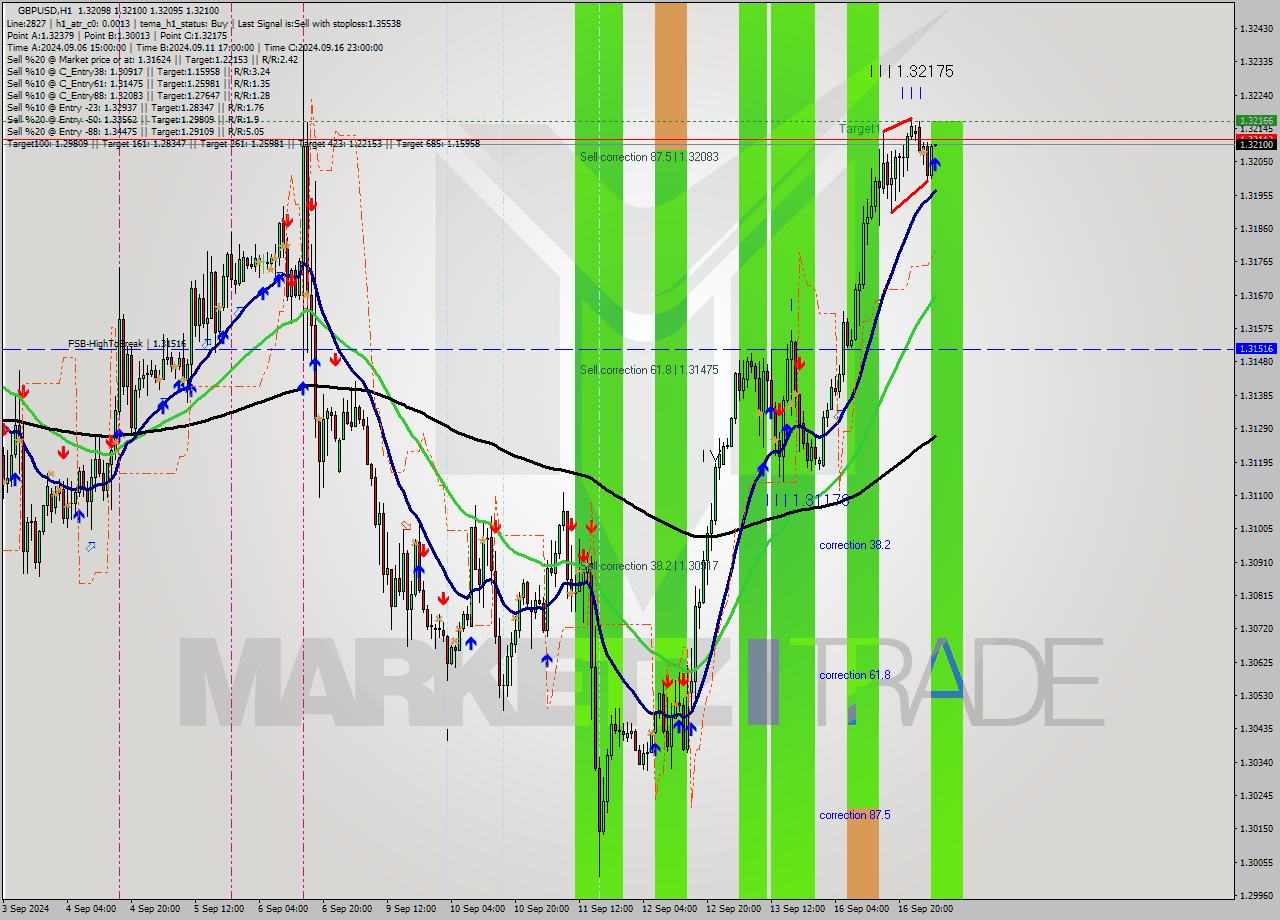The image size is (1280, 920).
Task: Click the '5 Sep 12:00' time label
Action: pos(218,909)
